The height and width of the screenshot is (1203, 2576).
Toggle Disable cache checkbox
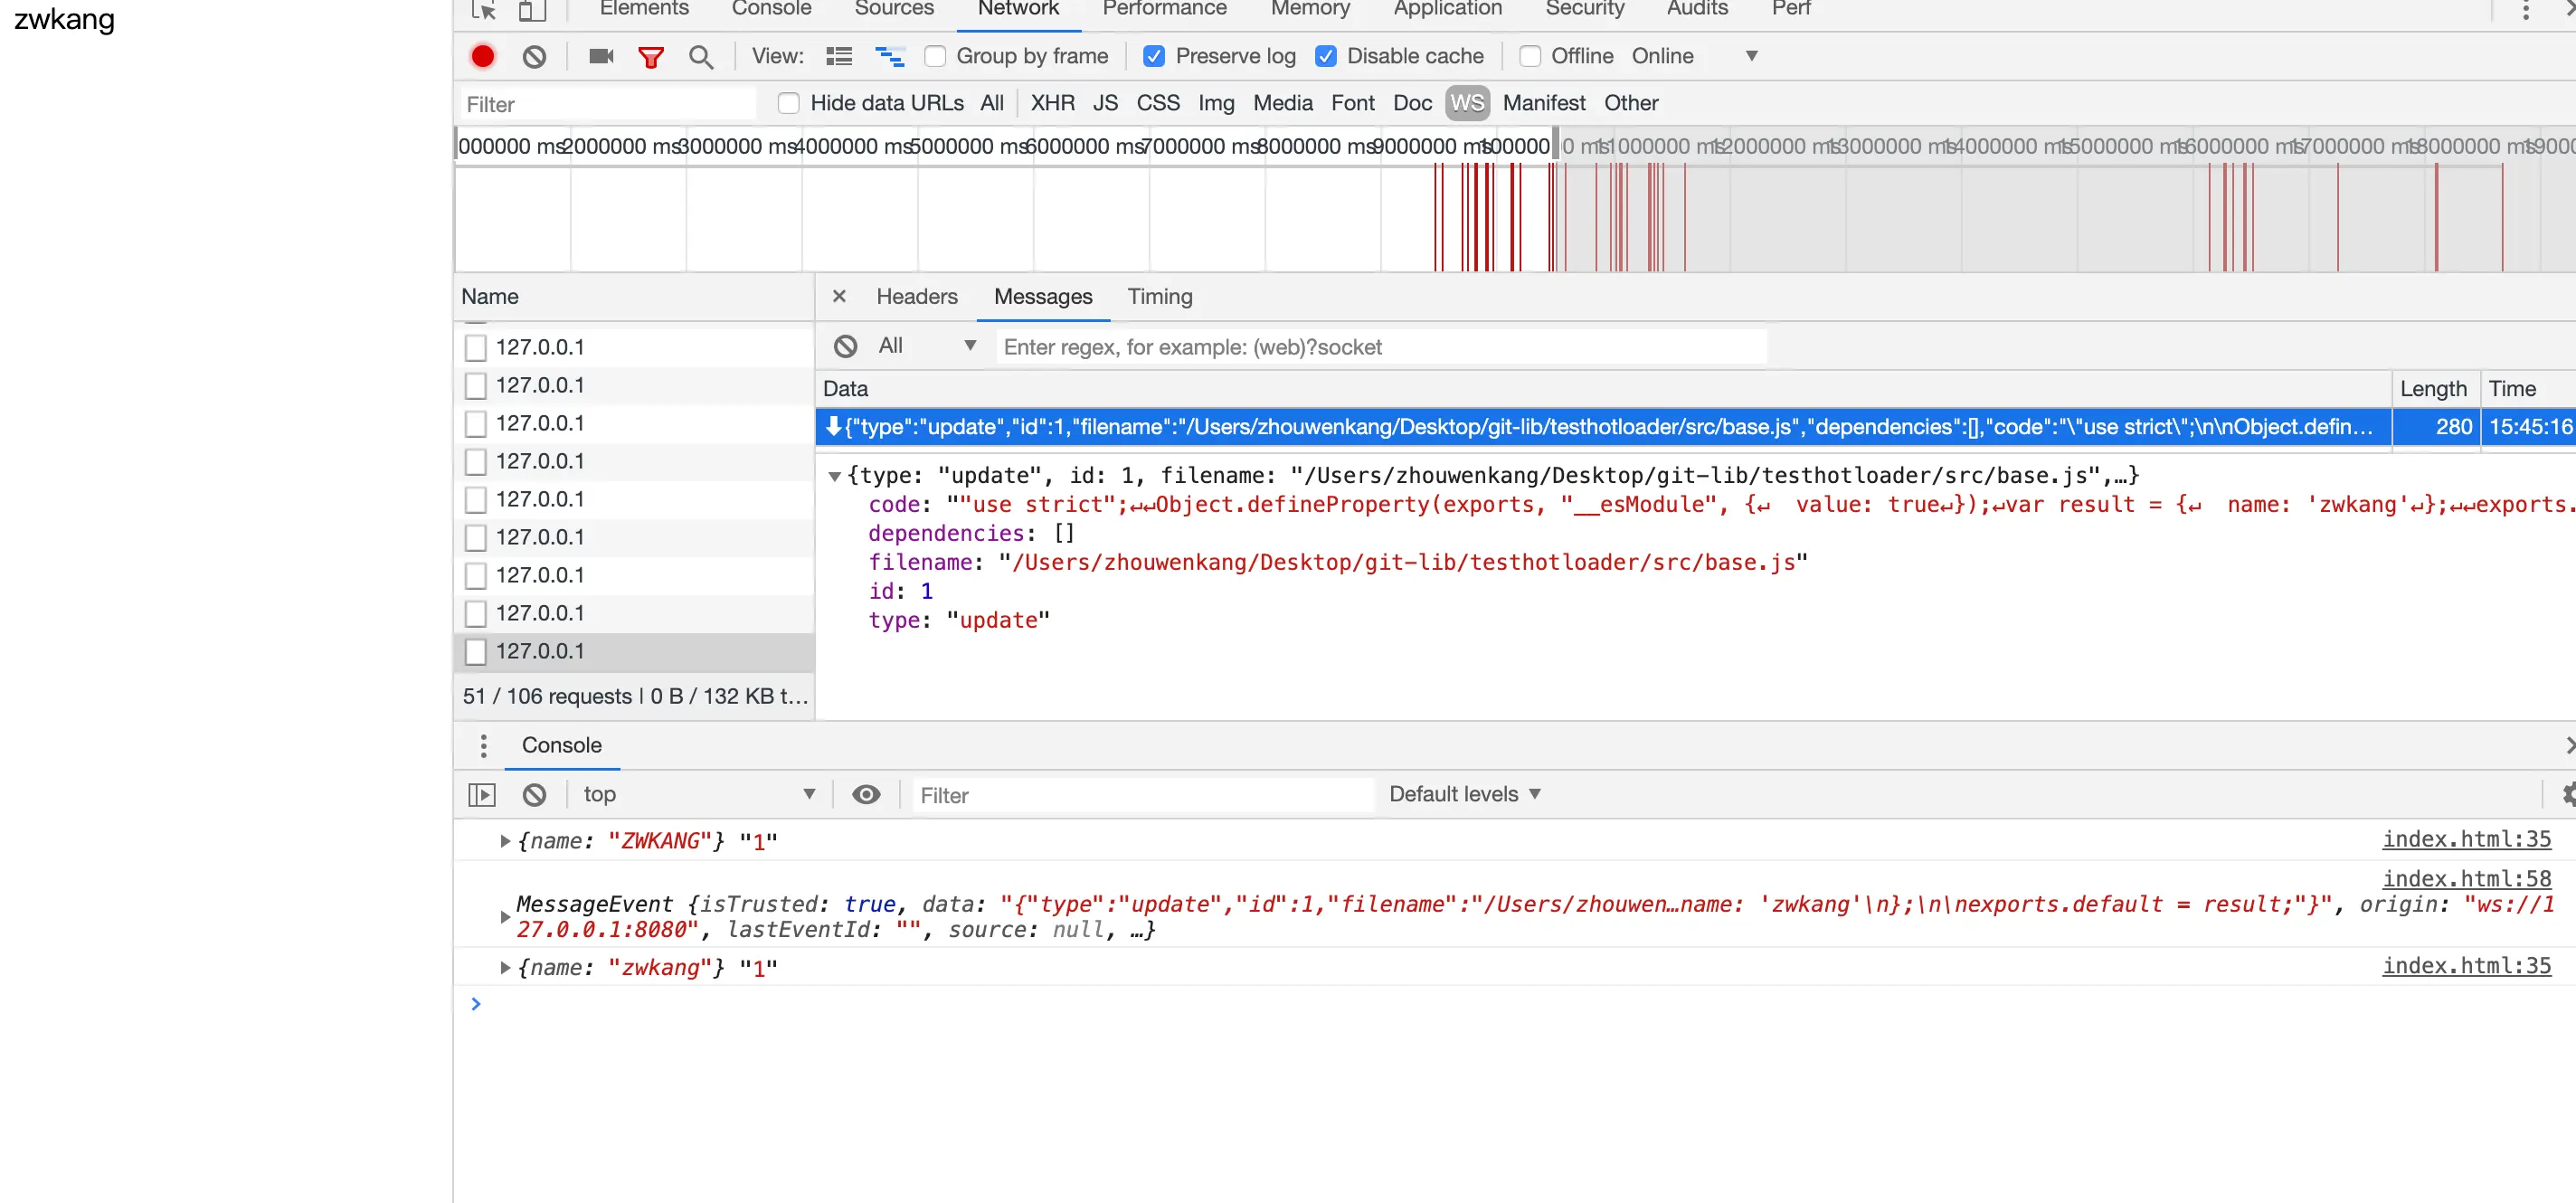pos(1326,56)
